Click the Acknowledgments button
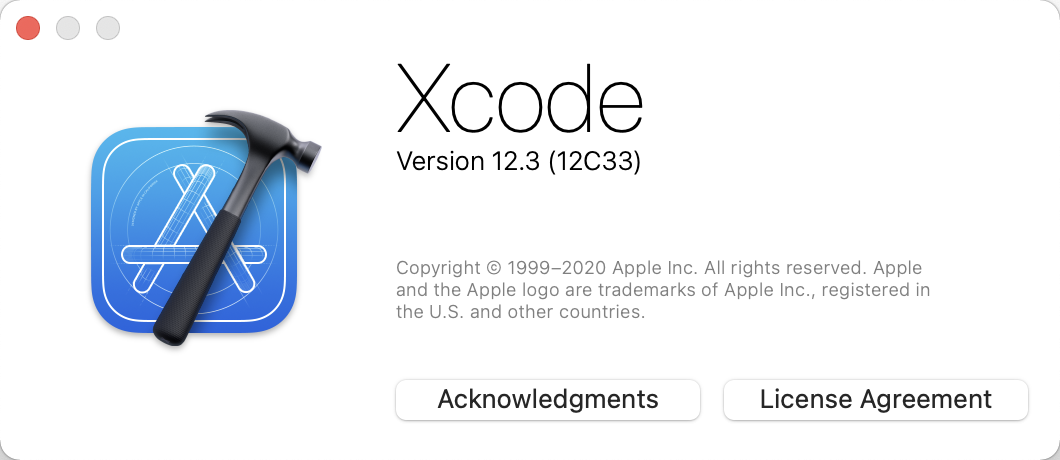This screenshot has width=1060, height=460. [x=548, y=399]
